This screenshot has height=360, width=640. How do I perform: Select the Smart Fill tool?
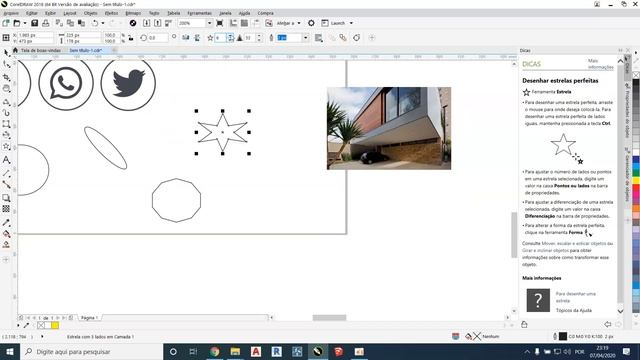(7, 244)
